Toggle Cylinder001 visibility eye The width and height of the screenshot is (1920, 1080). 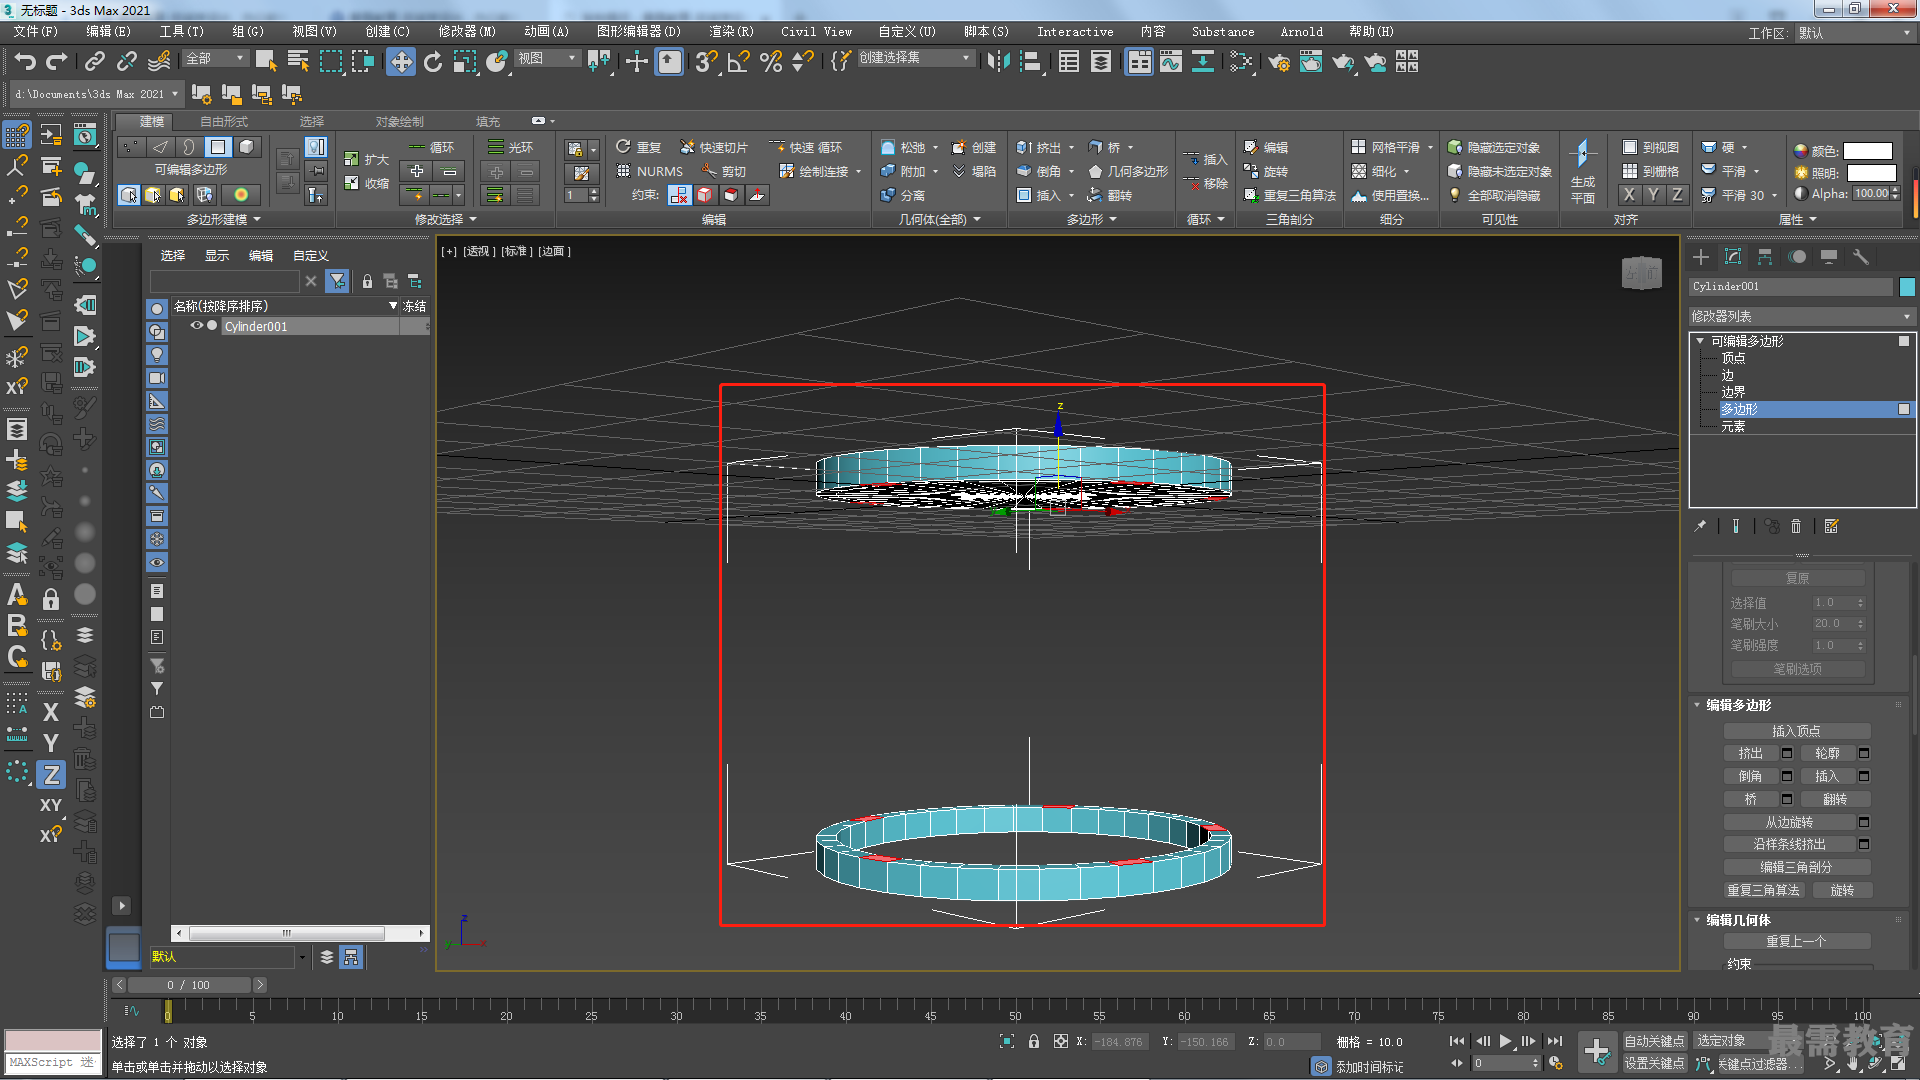[x=197, y=326]
